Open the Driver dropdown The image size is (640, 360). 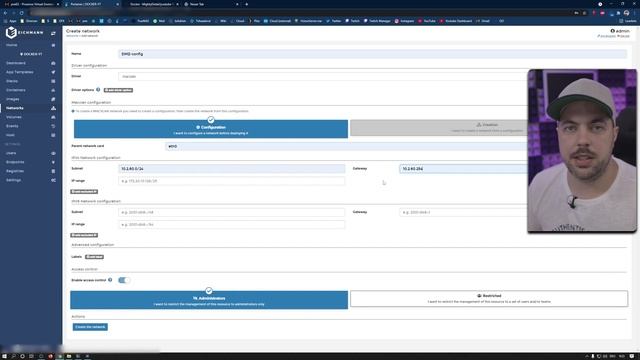[323, 76]
